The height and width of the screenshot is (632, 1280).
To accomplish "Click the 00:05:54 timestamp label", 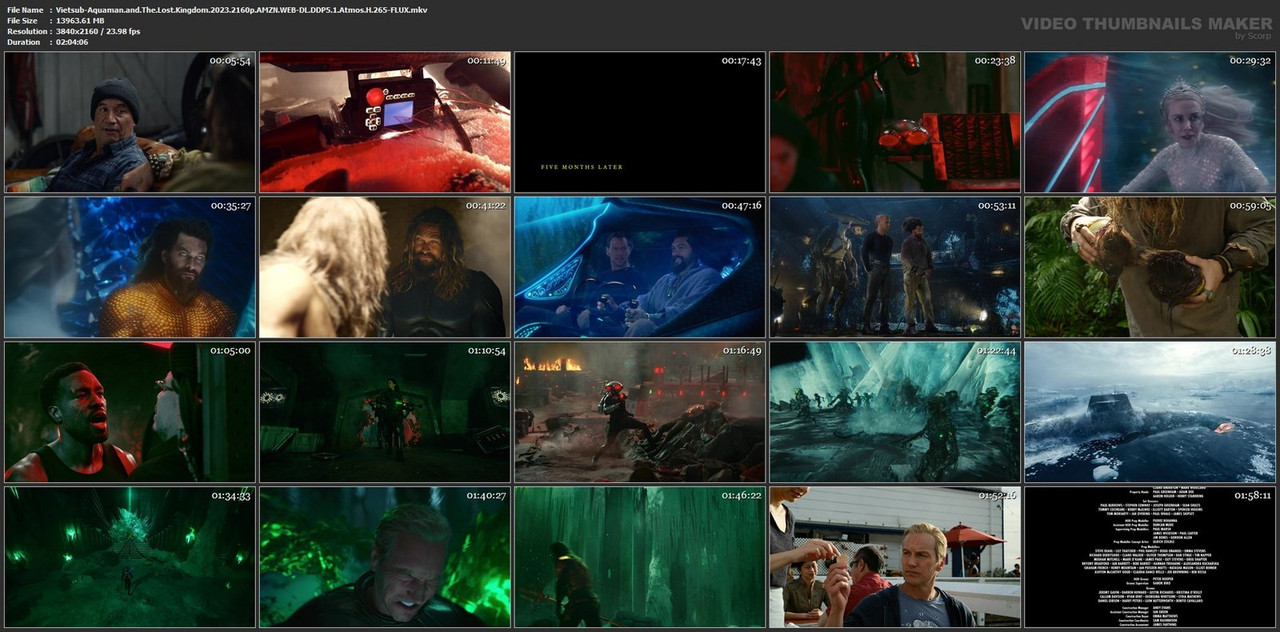I will pos(230,61).
